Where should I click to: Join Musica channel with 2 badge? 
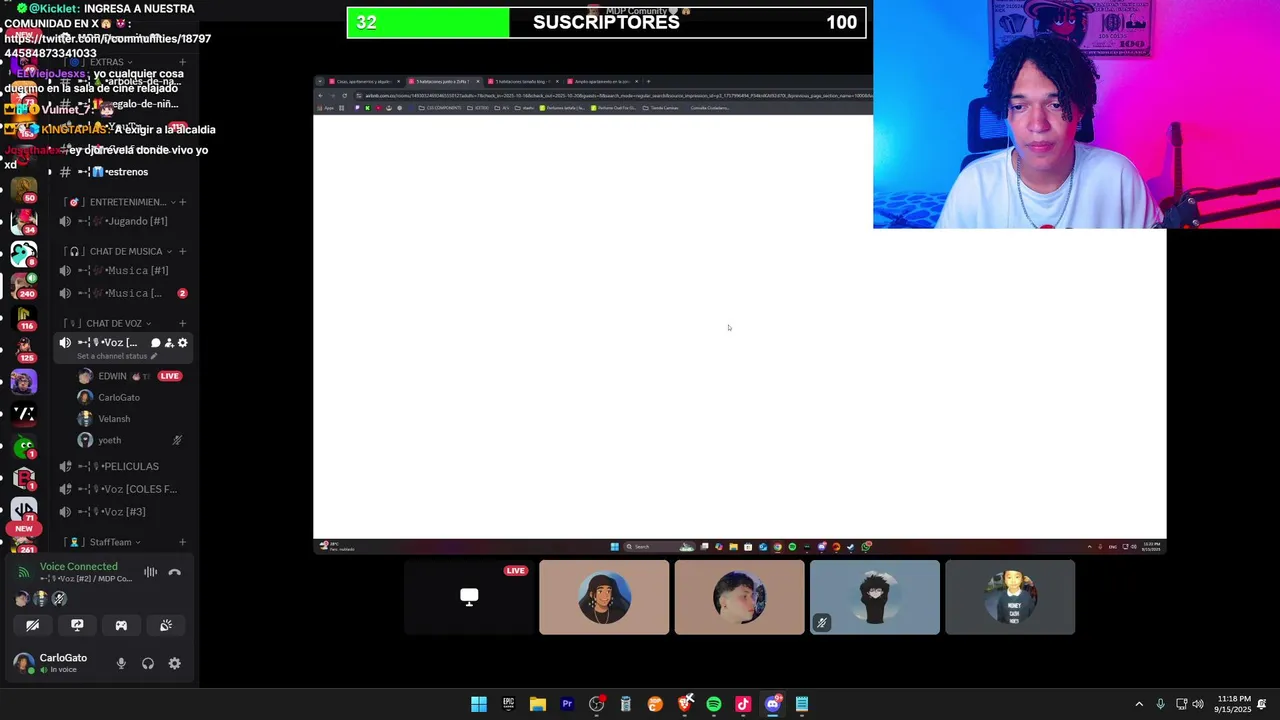[123, 293]
